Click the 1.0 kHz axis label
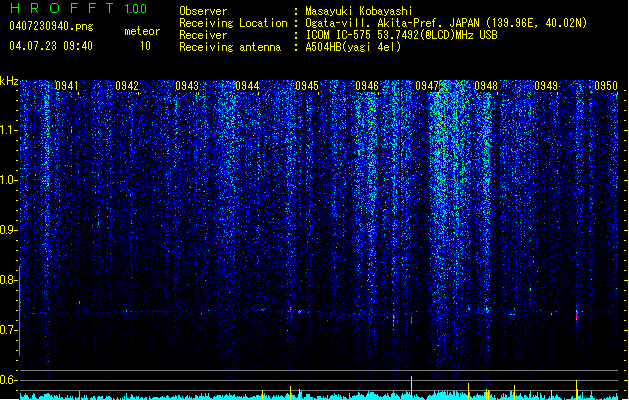This screenshot has width=629, height=400. point(9,180)
